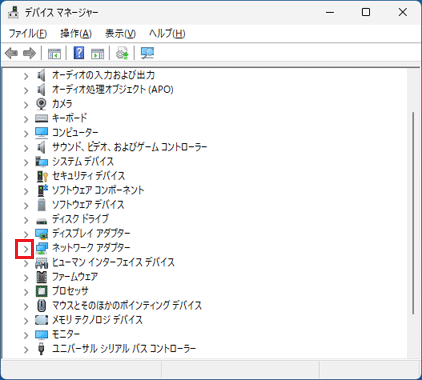Click the drive icon for ディスク ドライブ
This screenshot has width=422, height=380.
(41, 220)
